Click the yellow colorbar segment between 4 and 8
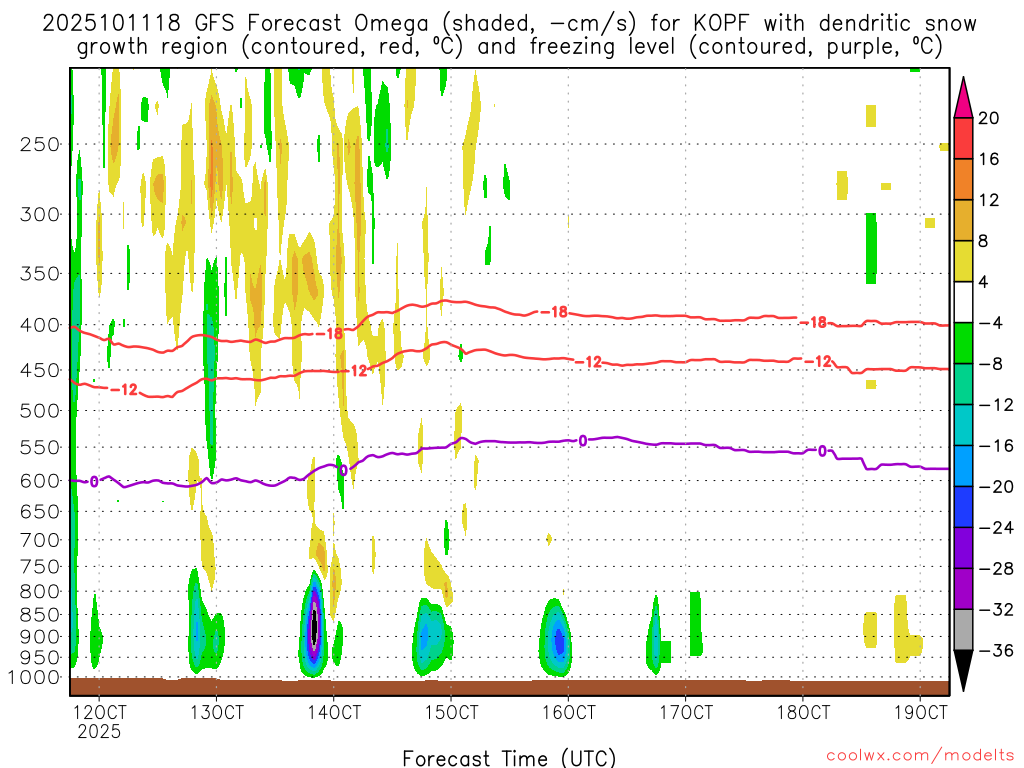The height and width of the screenshot is (768, 1024). [963, 261]
